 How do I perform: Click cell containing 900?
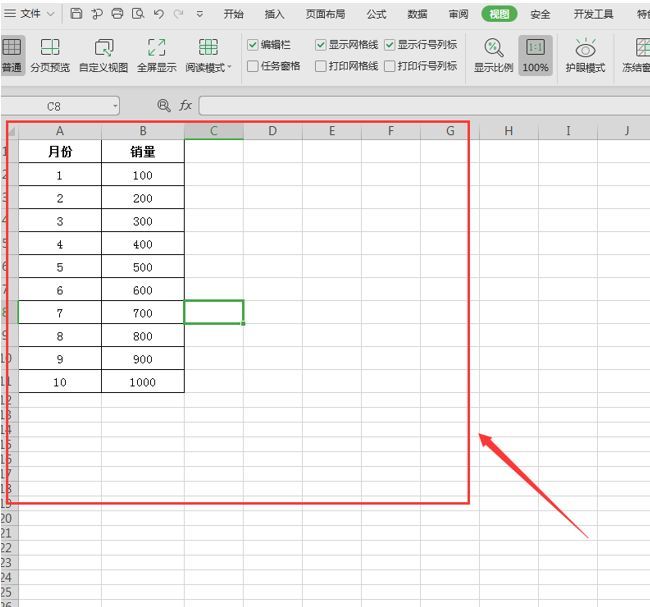click(143, 359)
